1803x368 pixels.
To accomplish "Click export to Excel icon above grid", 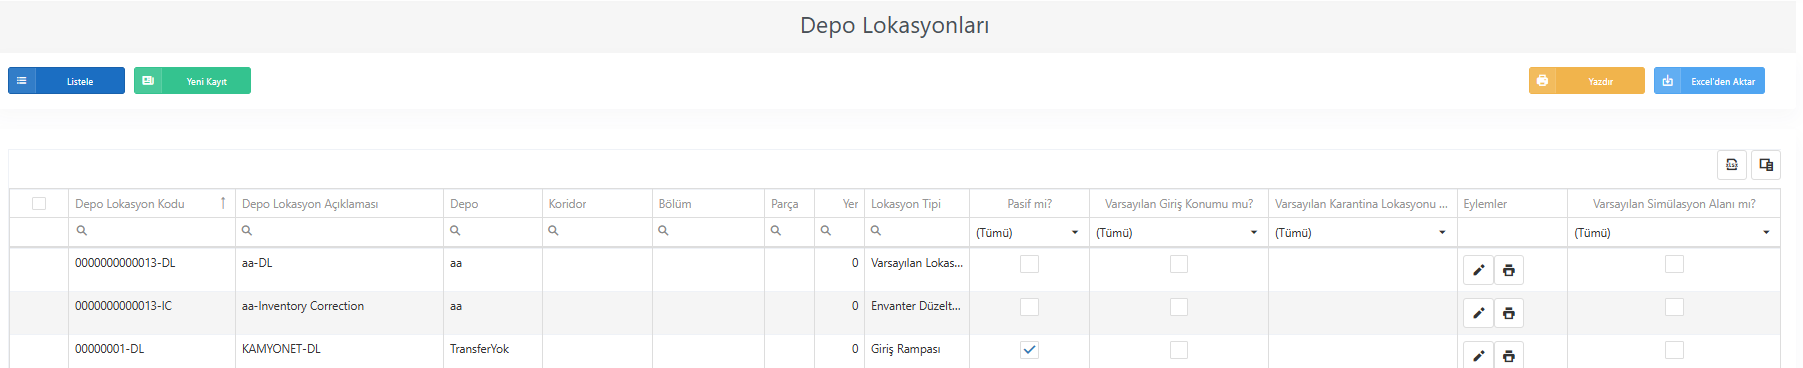I will click(1732, 165).
